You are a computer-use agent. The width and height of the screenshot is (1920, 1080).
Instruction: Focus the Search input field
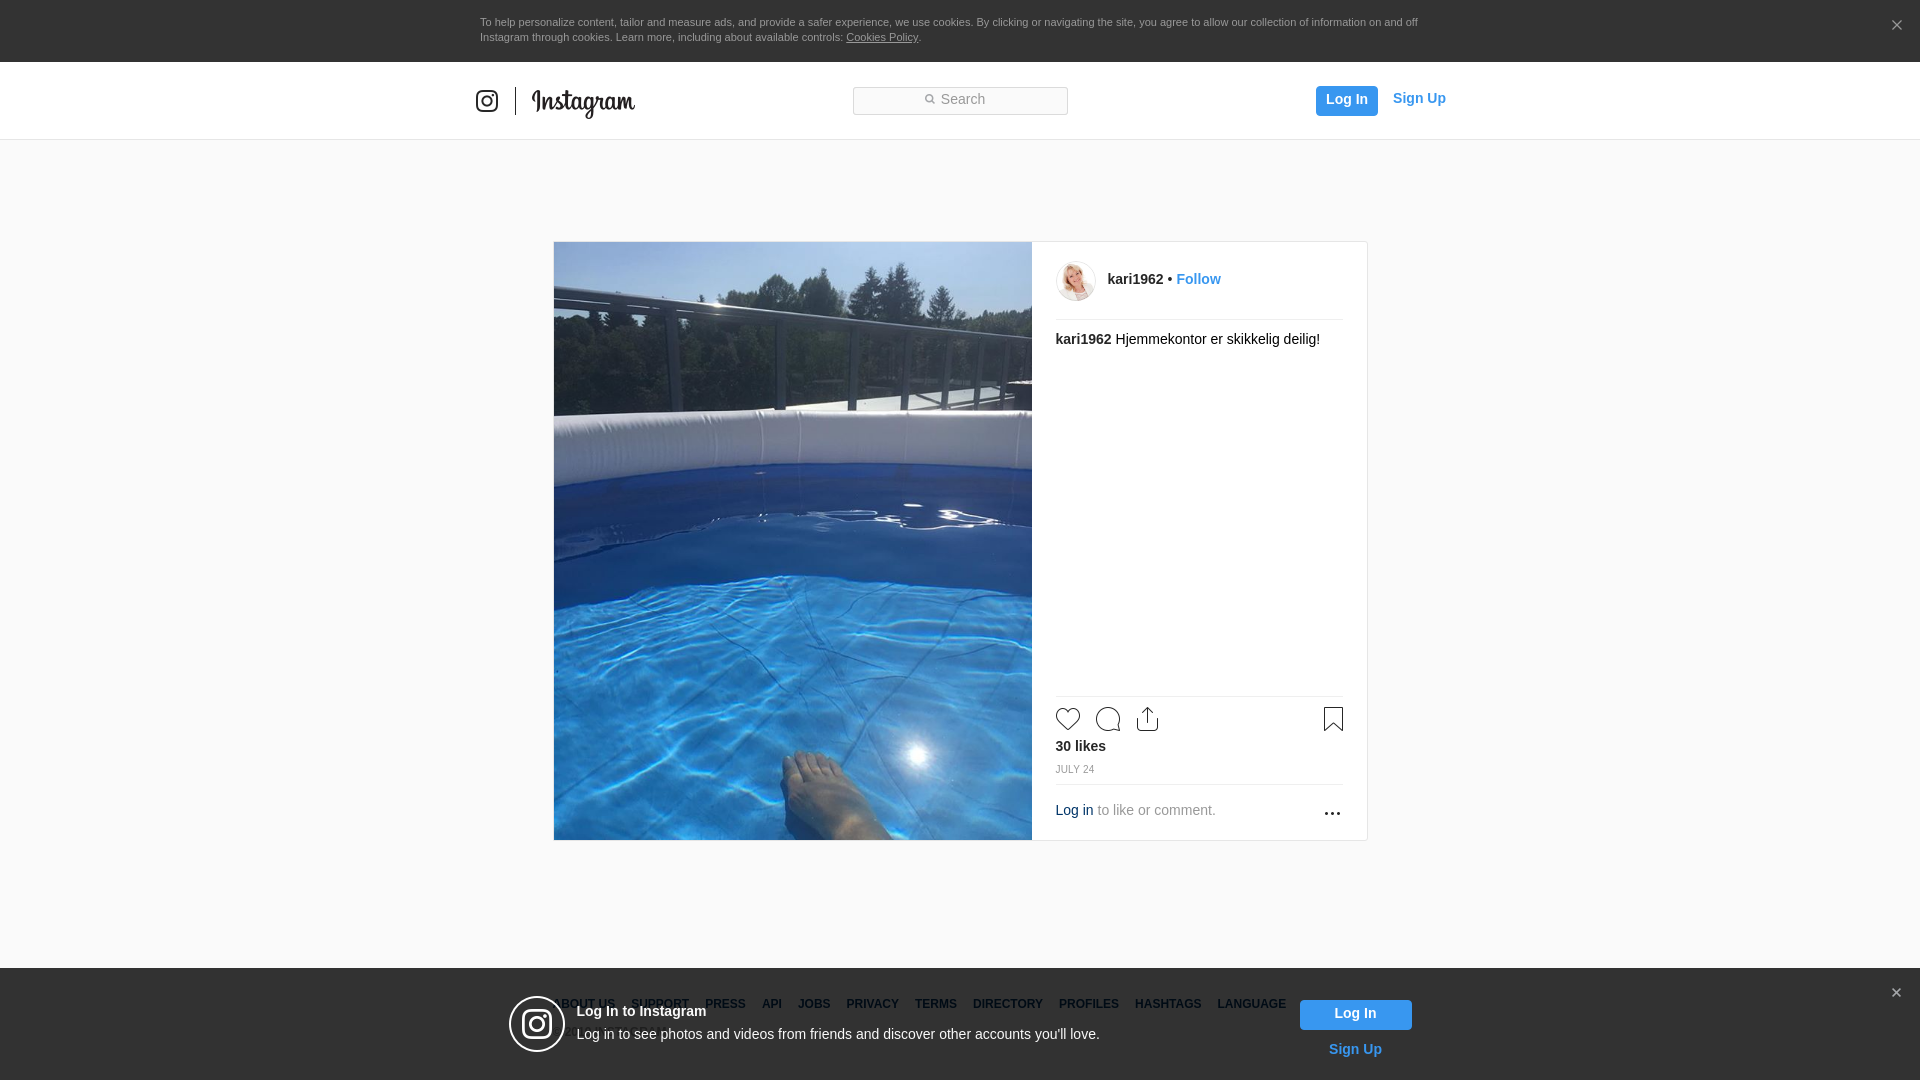960,100
